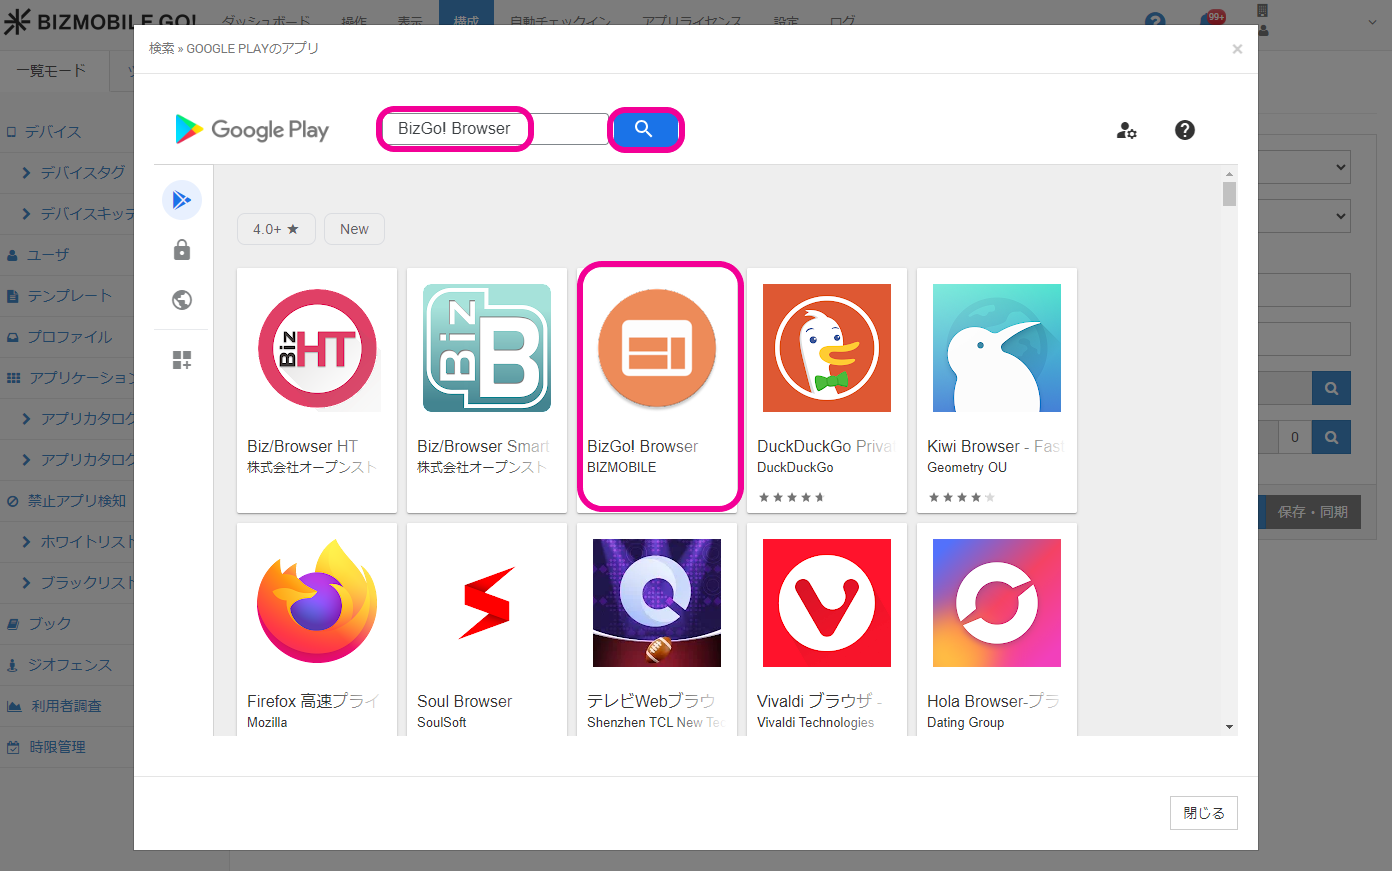This screenshot has height=871, width=1392.
Task: Open the Play Store apps sidebar icon
Action: click(182, 200)
